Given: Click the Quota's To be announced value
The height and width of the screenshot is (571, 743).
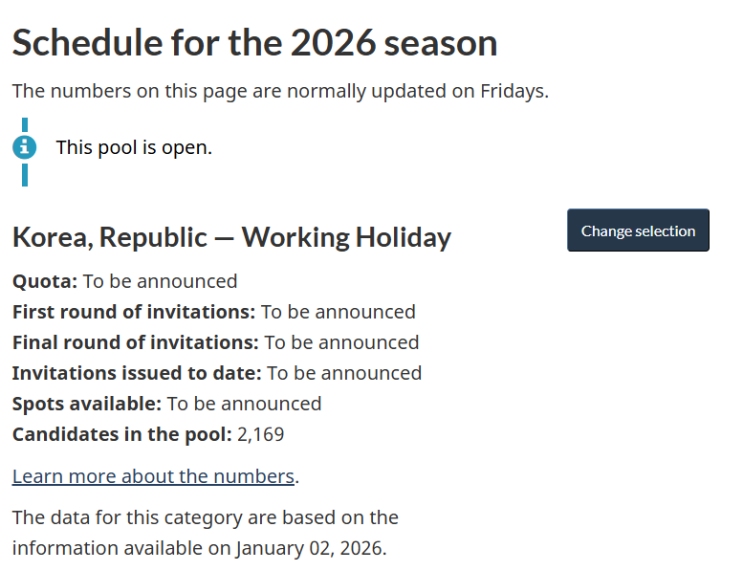Looking at the screenshot, I should [x=160, y=281].
